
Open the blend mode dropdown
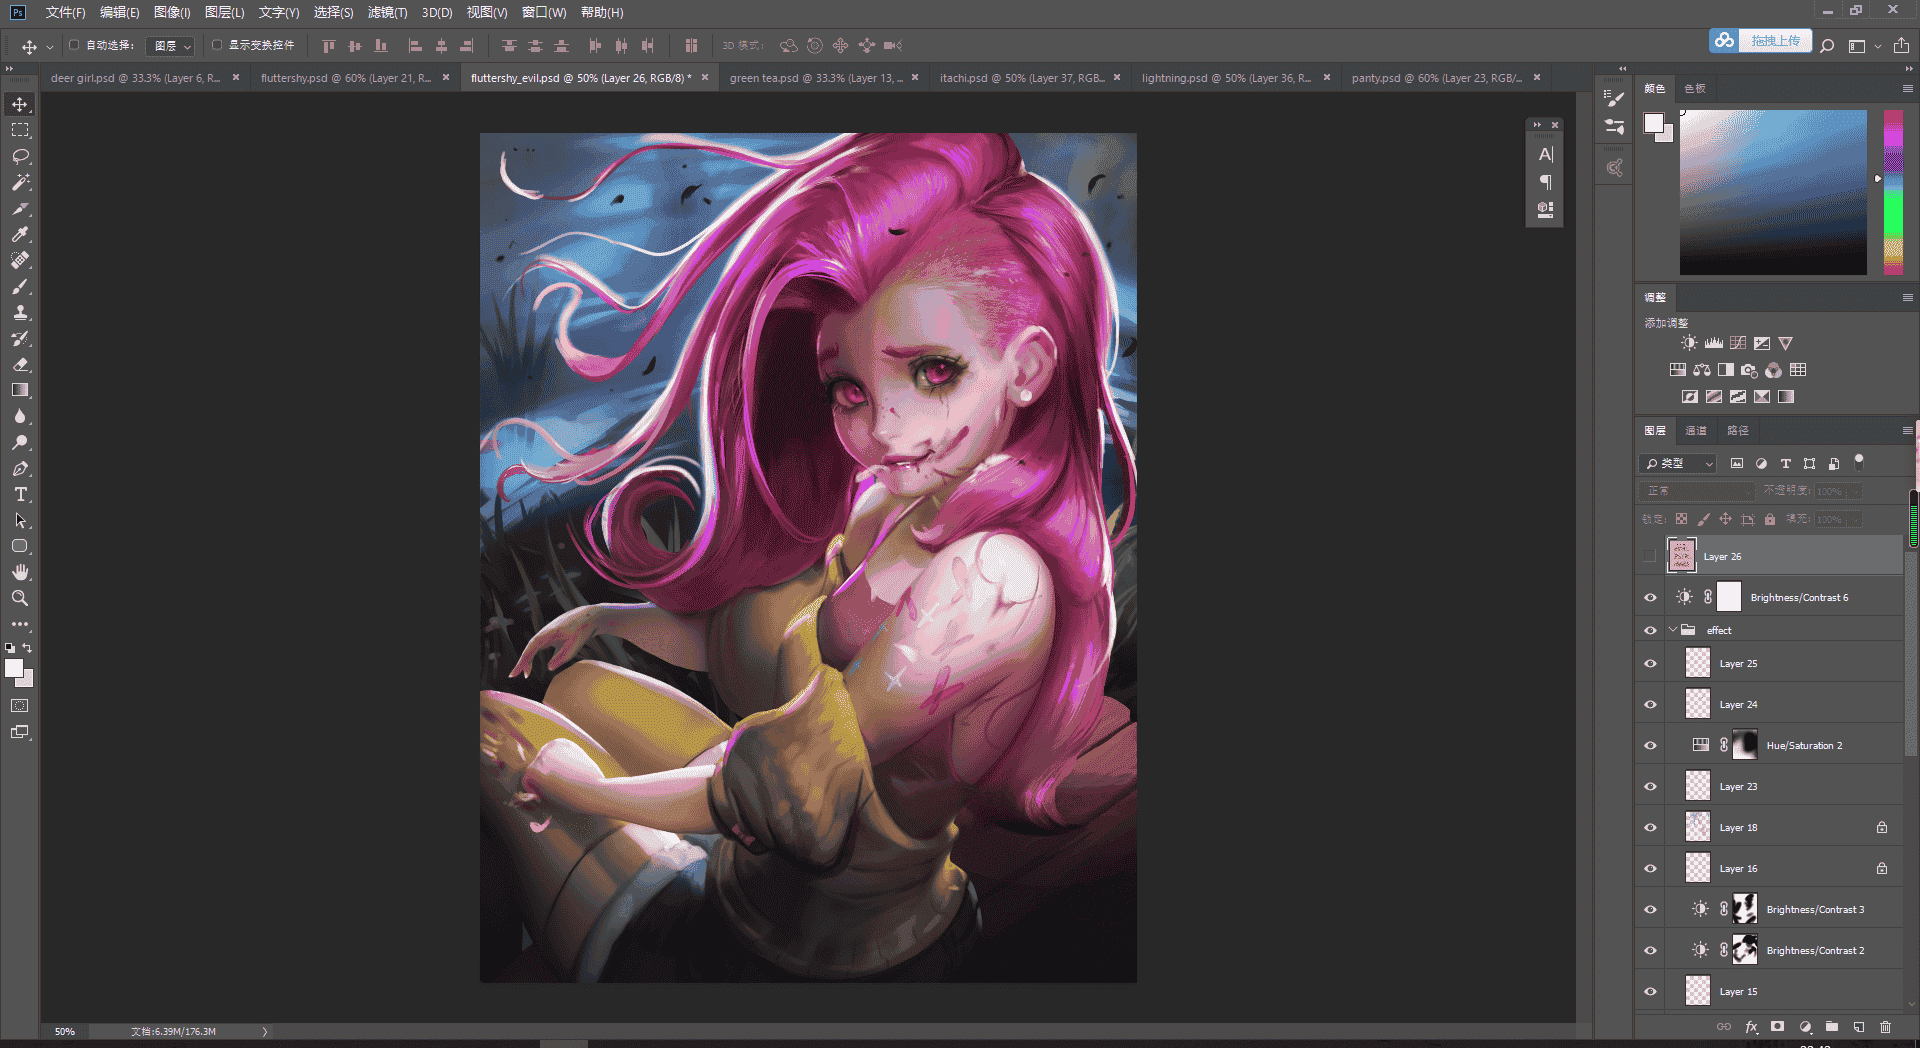[1696, 491]
